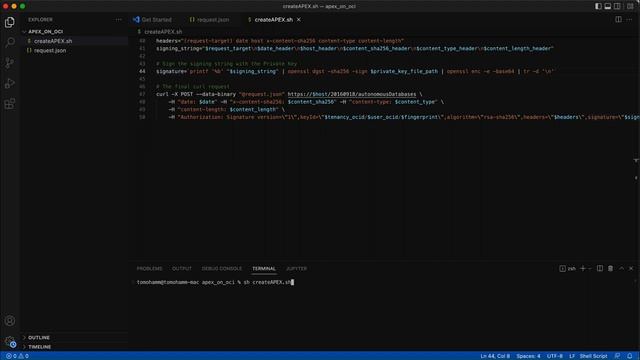Viewport: 640px width, 360px height.
Task: Click the createAPEX.sh breadcrumb
Action: click(163, 31)
